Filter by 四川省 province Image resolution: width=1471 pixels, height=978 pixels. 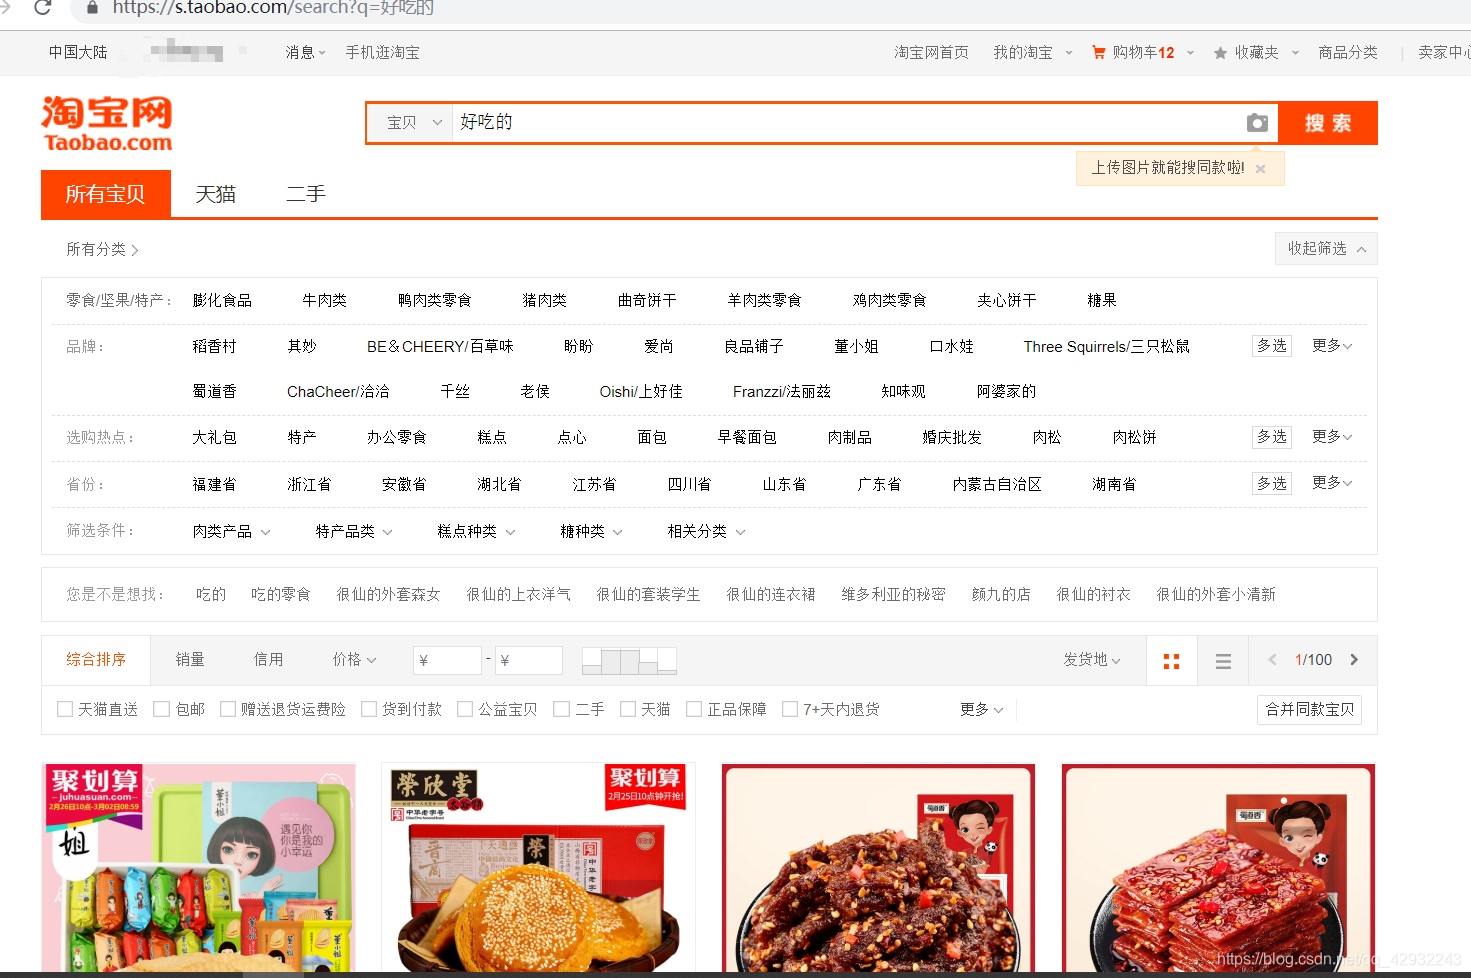pos(689,484)
